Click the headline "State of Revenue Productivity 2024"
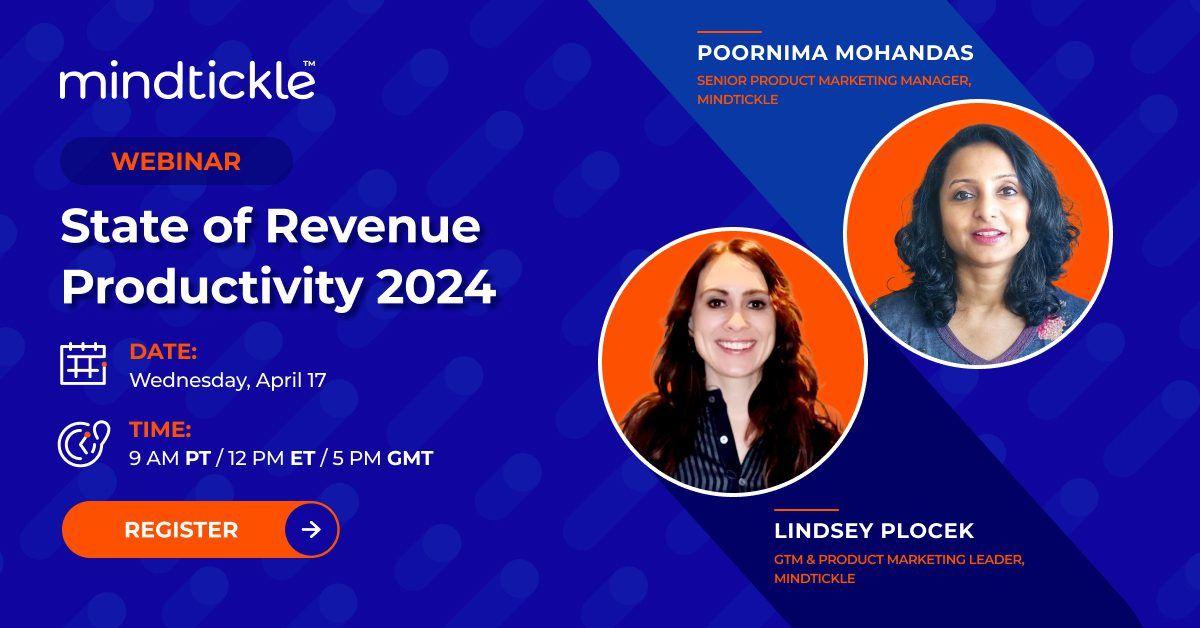 (x=278, y=258)
